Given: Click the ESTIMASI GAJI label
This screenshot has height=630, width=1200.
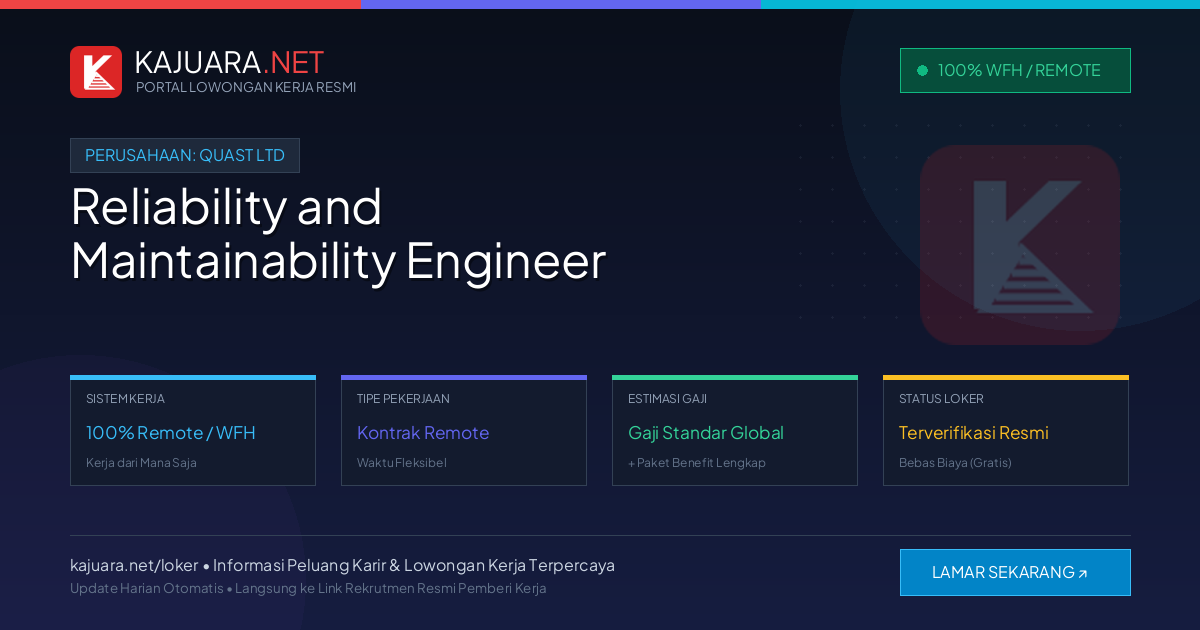Looking at the screenshot, I should (667, 399).
